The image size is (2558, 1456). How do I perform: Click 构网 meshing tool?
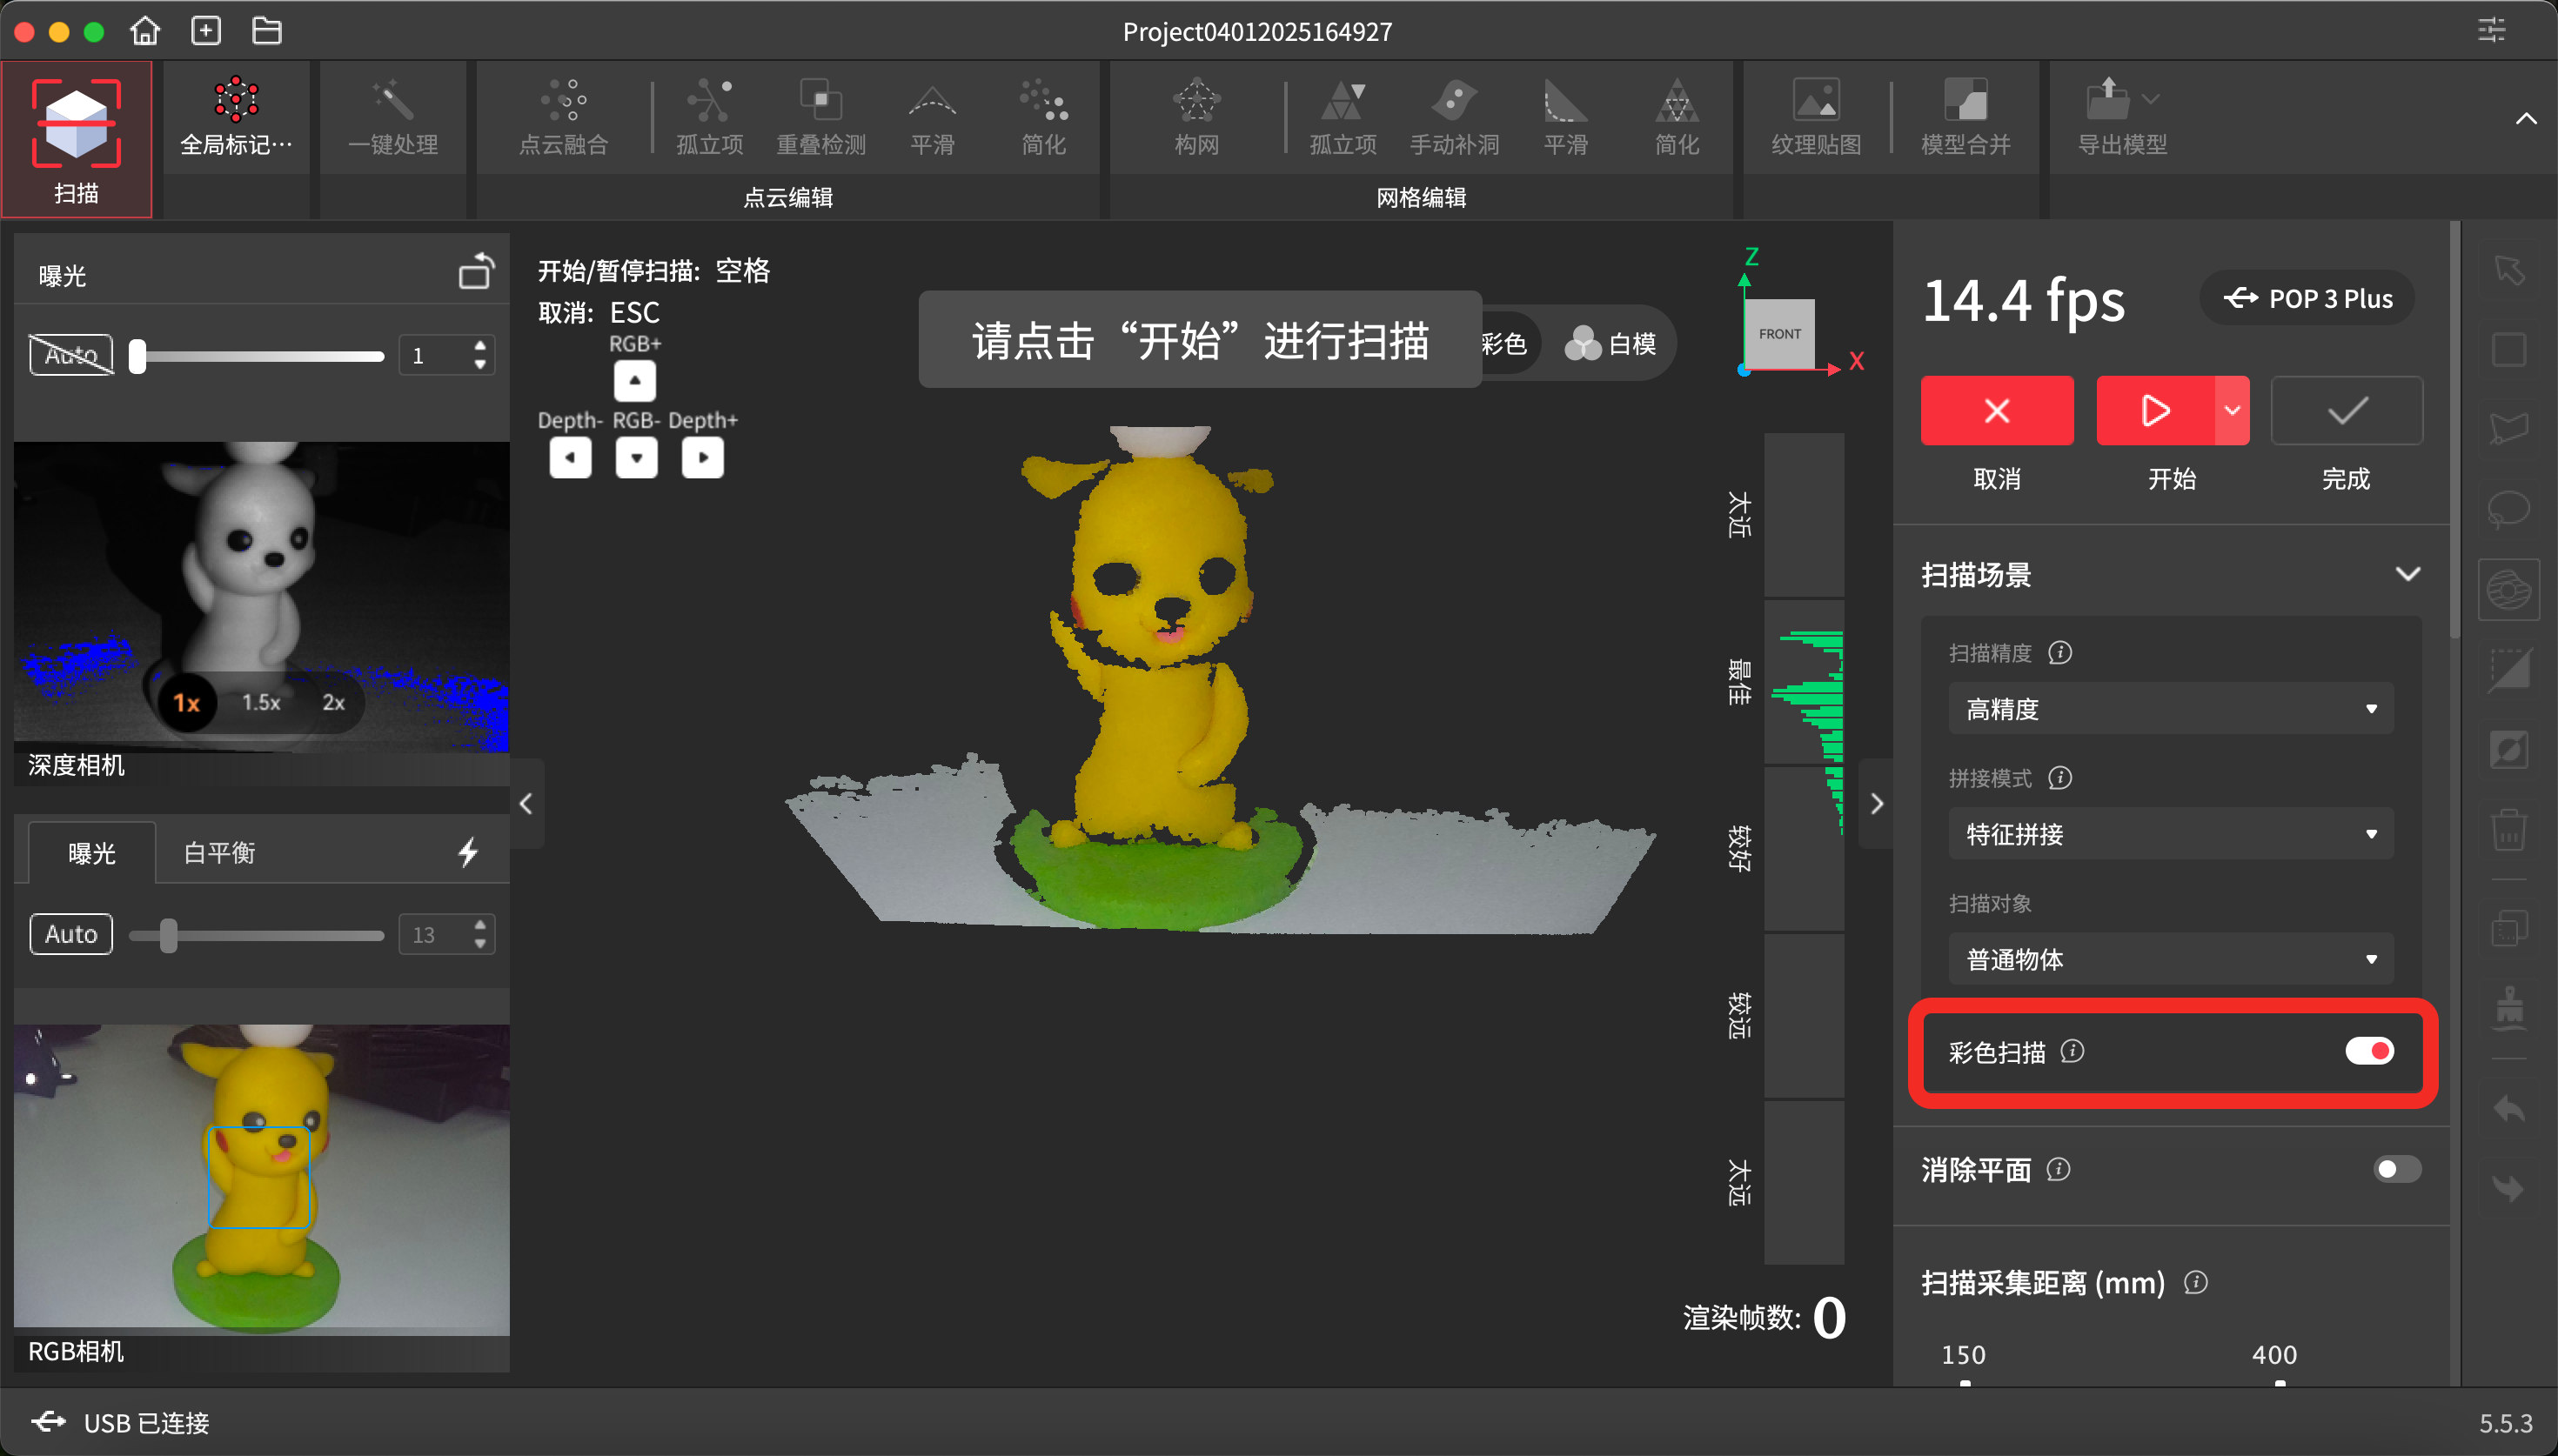pos(1196,118)
